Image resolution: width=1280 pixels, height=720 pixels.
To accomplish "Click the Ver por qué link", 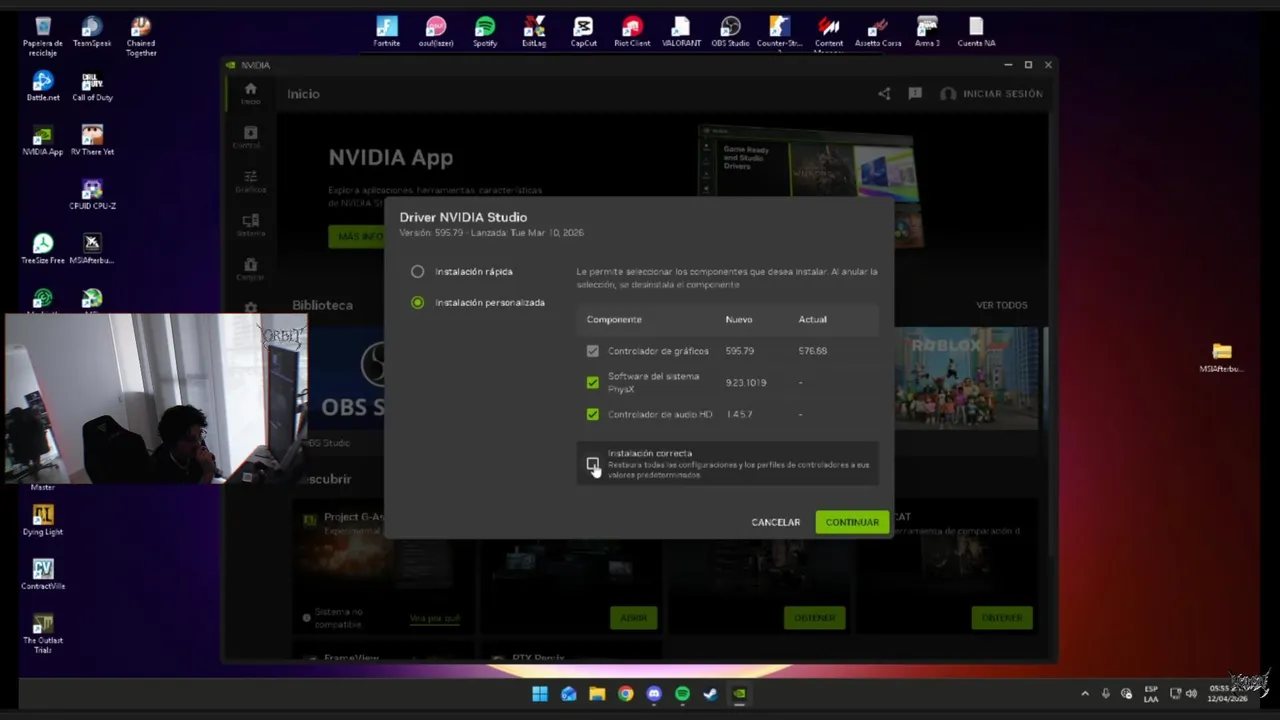I will pyautogui.click(x=435, y=618).
